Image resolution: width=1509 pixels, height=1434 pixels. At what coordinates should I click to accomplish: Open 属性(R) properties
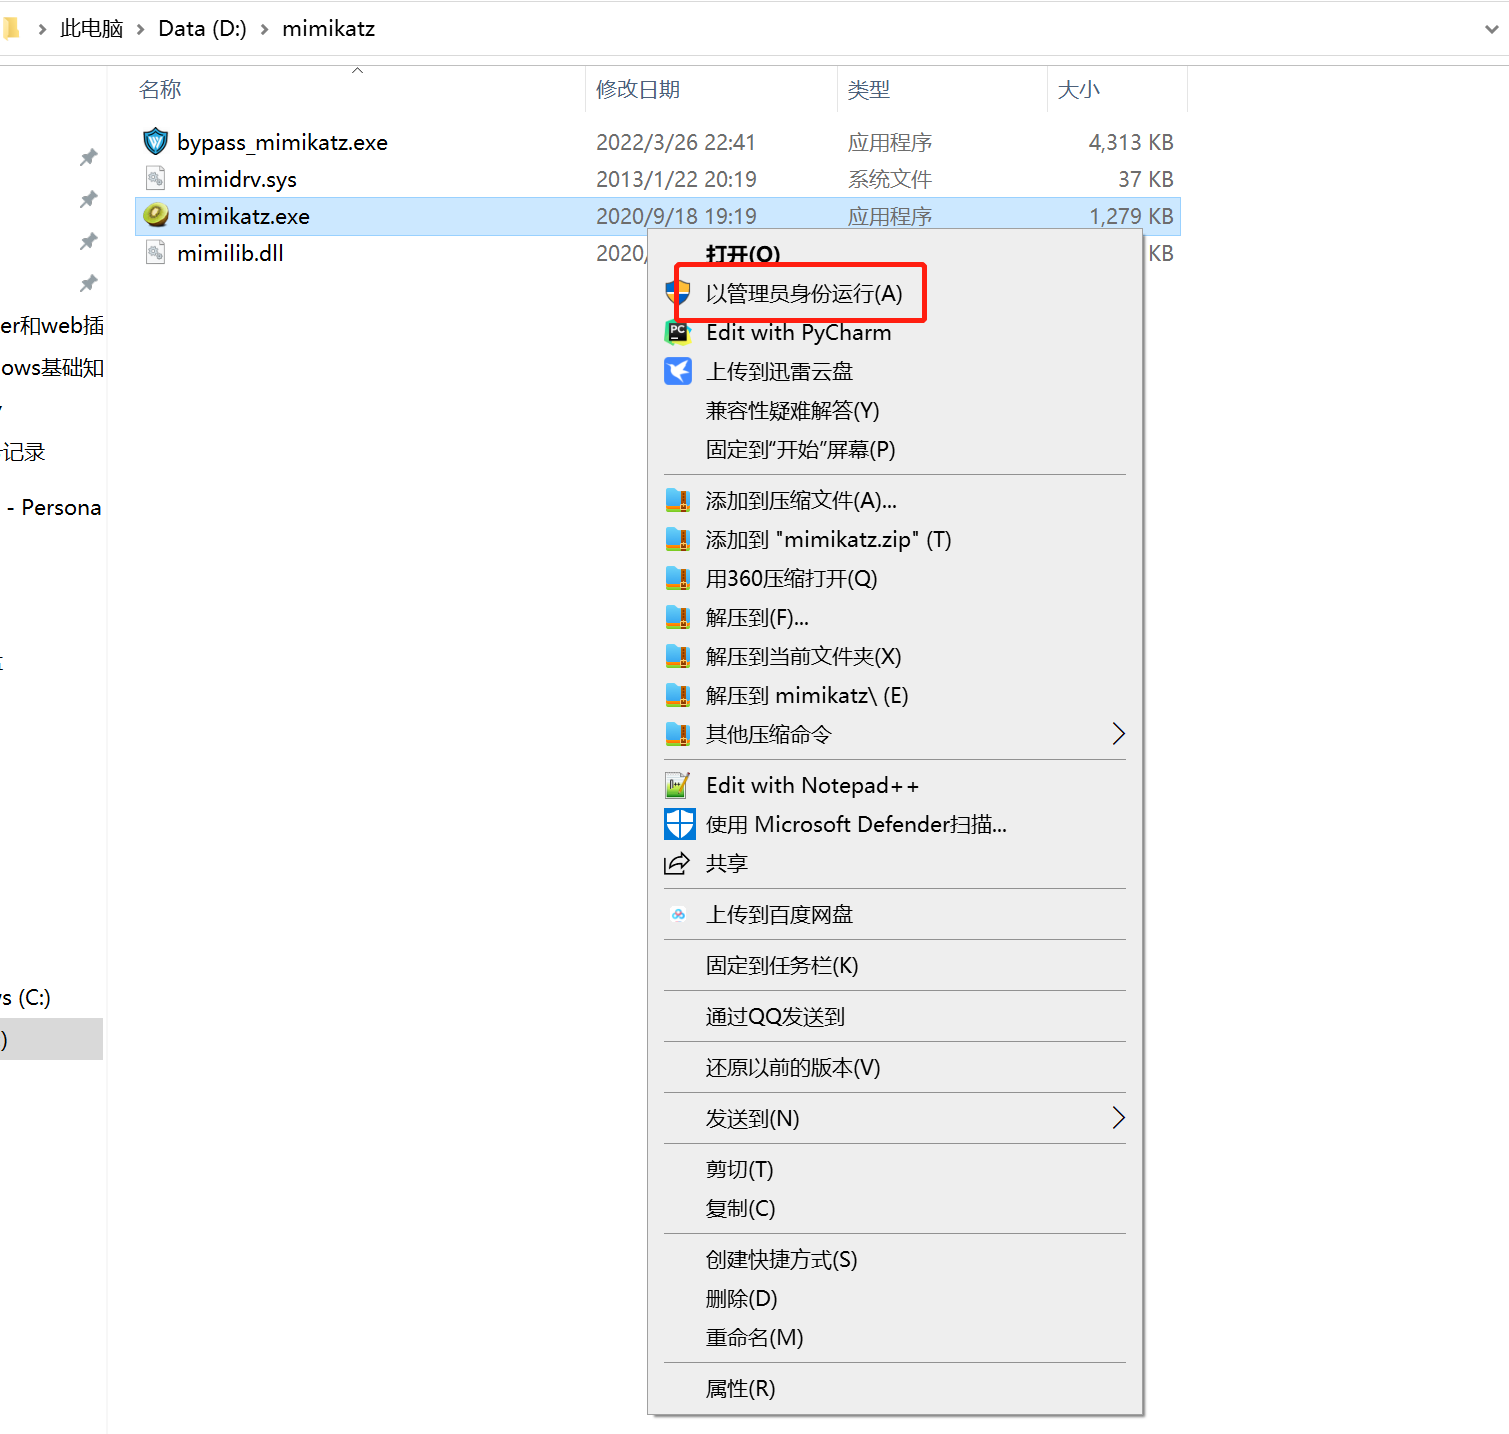click(740, 1388)
